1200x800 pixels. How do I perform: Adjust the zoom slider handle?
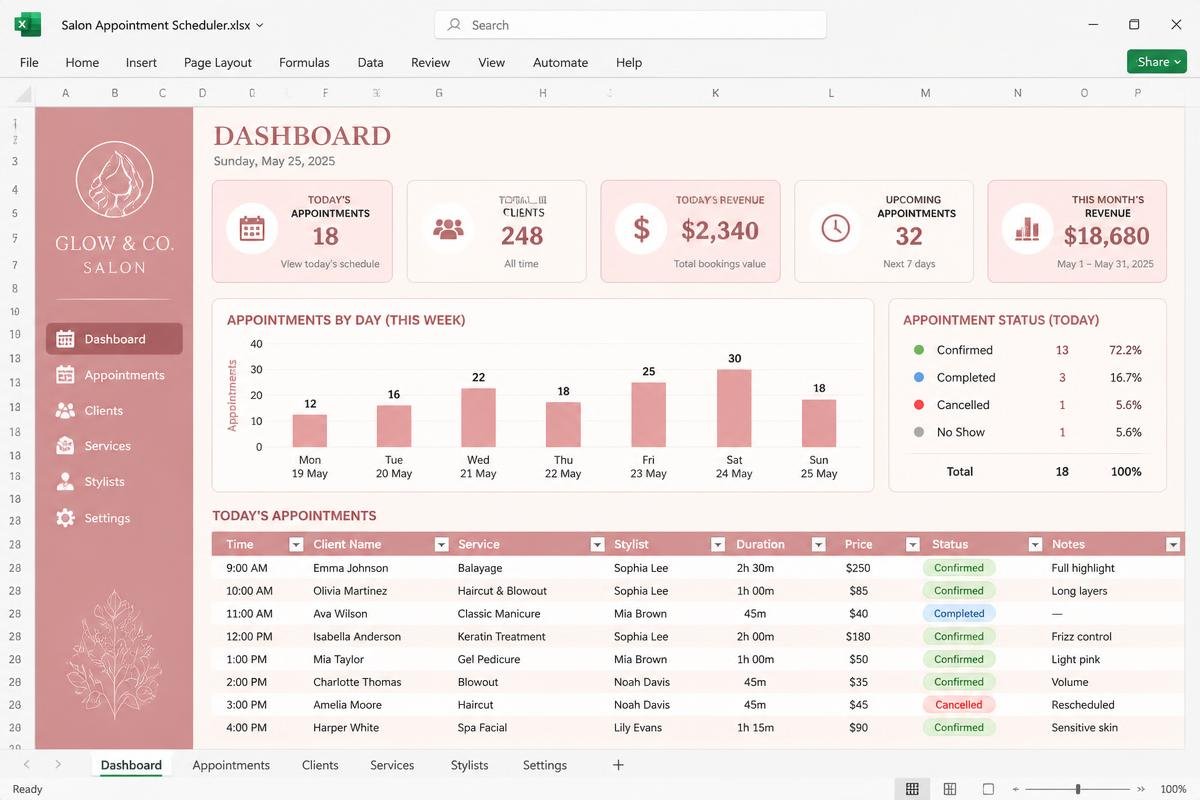click(x=1078, y=789)
